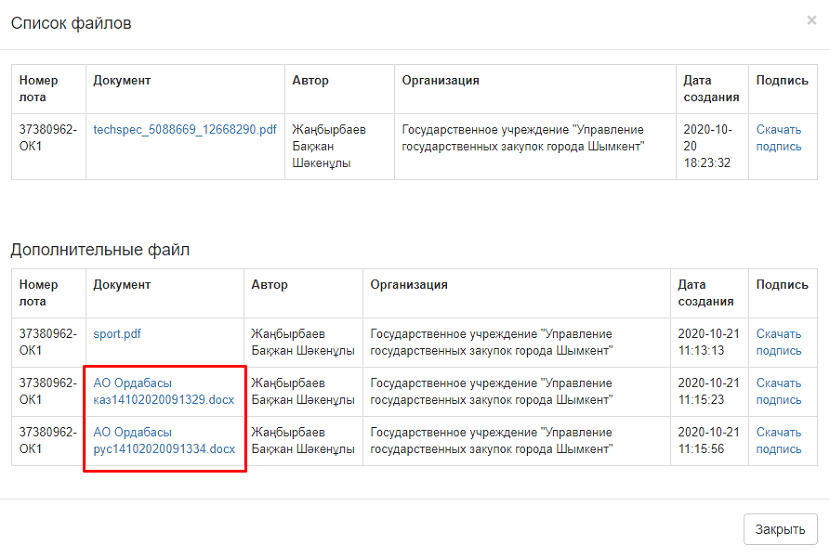The width and height of the screenshot is (830, 558).
Task: Download signature for the Ордабасы каз docx
Action: point(779,391)
